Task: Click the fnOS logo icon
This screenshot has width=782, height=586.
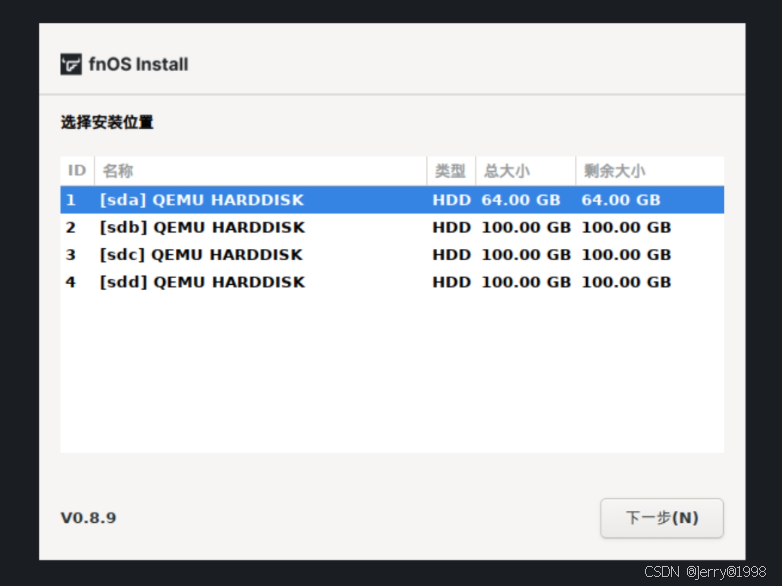Action: click(71, 64)
